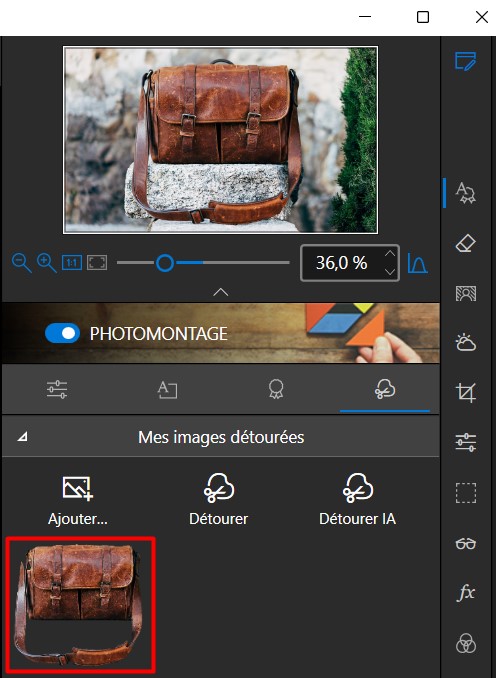Click the bag photo preview image
The image size is (496, 678).
pos(221,140)
